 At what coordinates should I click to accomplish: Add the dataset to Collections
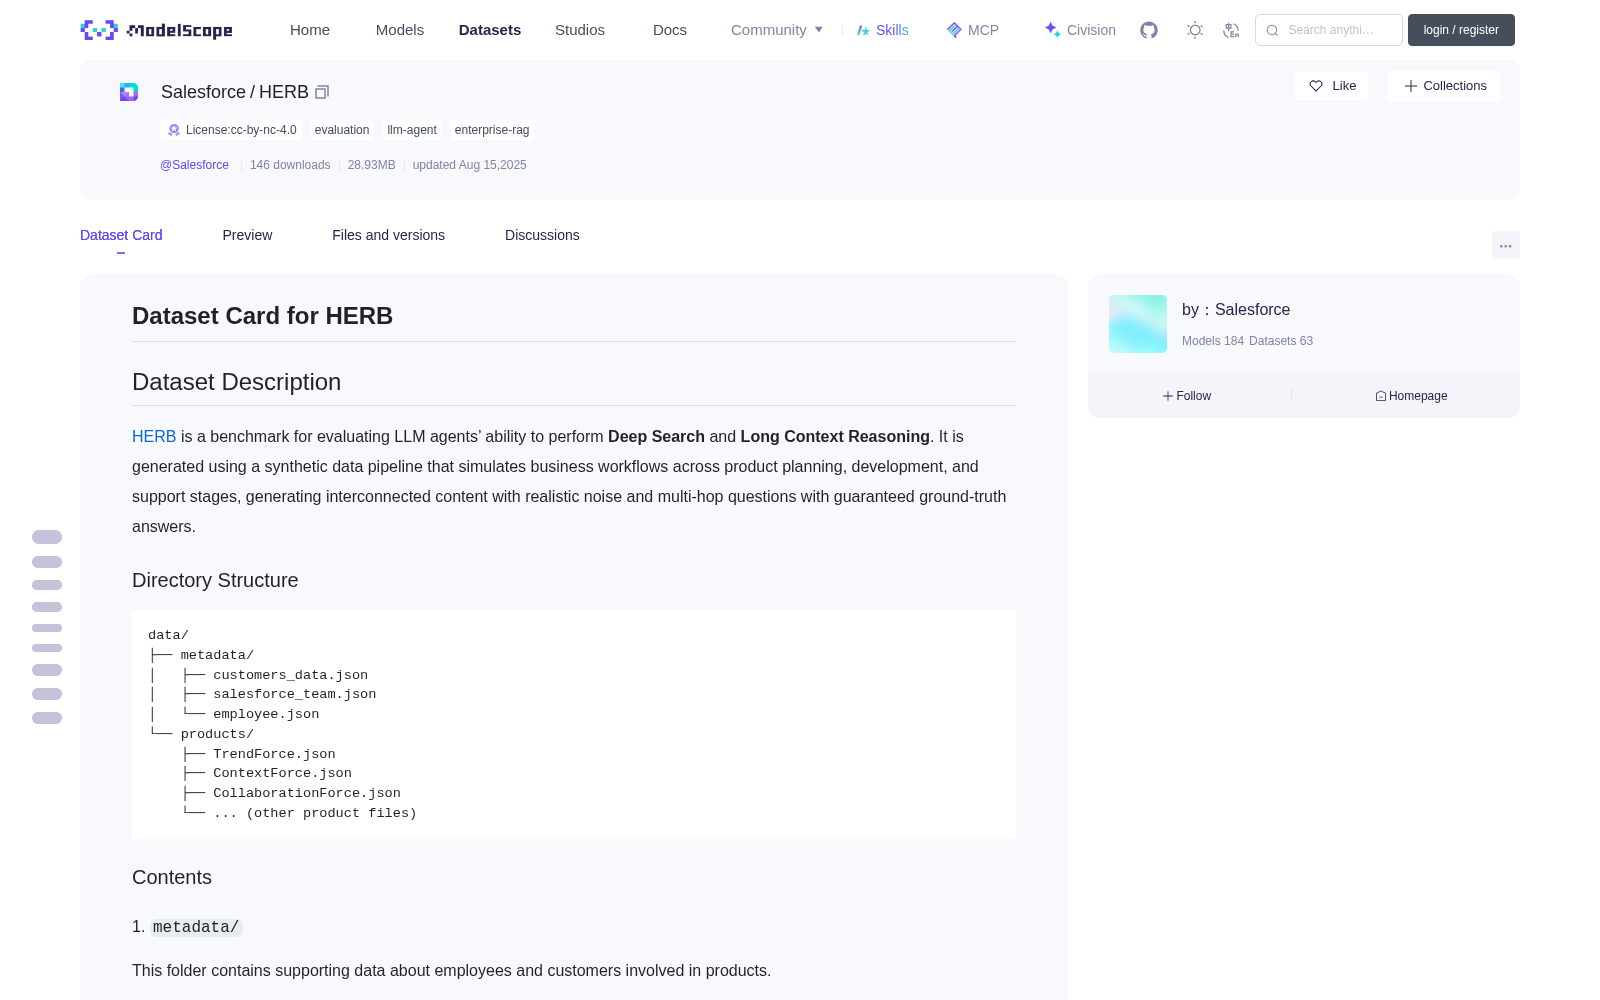1444,86
